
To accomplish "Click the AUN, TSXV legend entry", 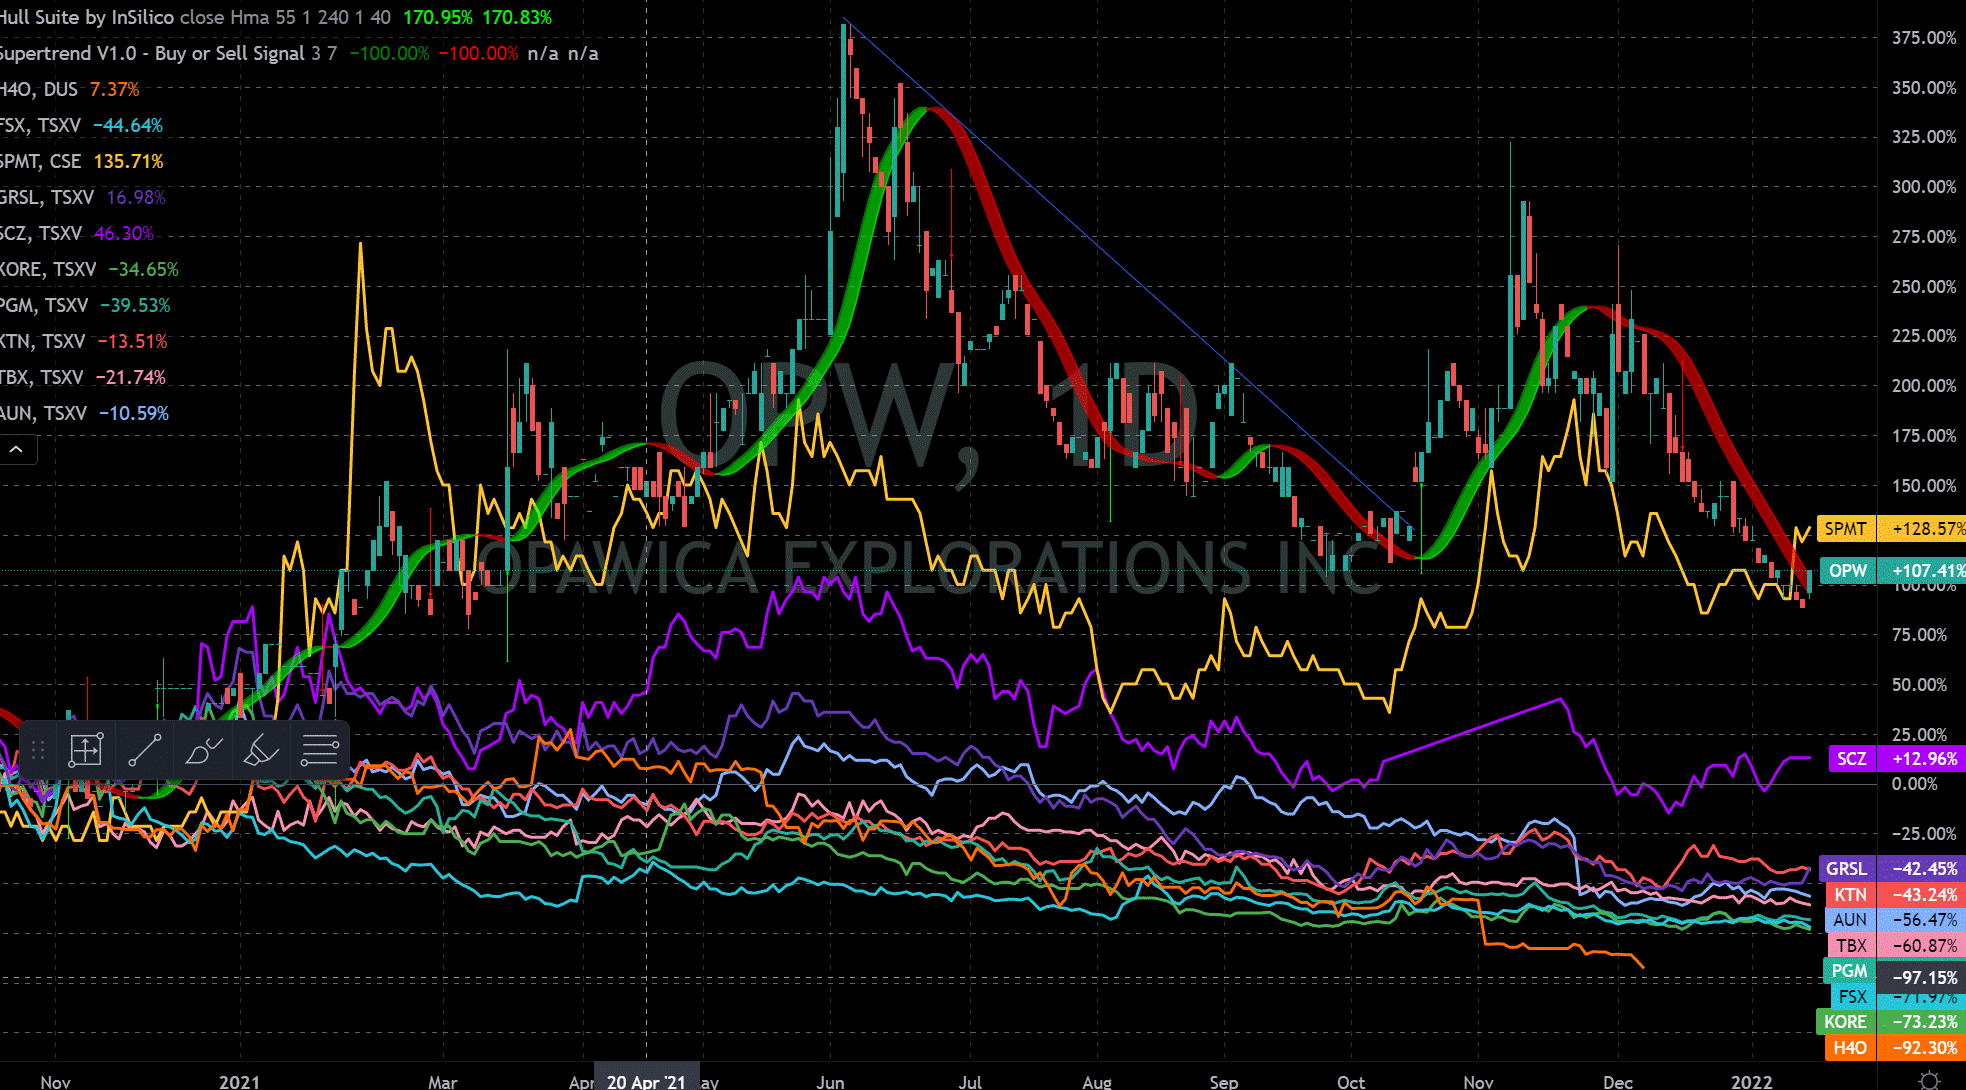I will (x=43, y=413).
